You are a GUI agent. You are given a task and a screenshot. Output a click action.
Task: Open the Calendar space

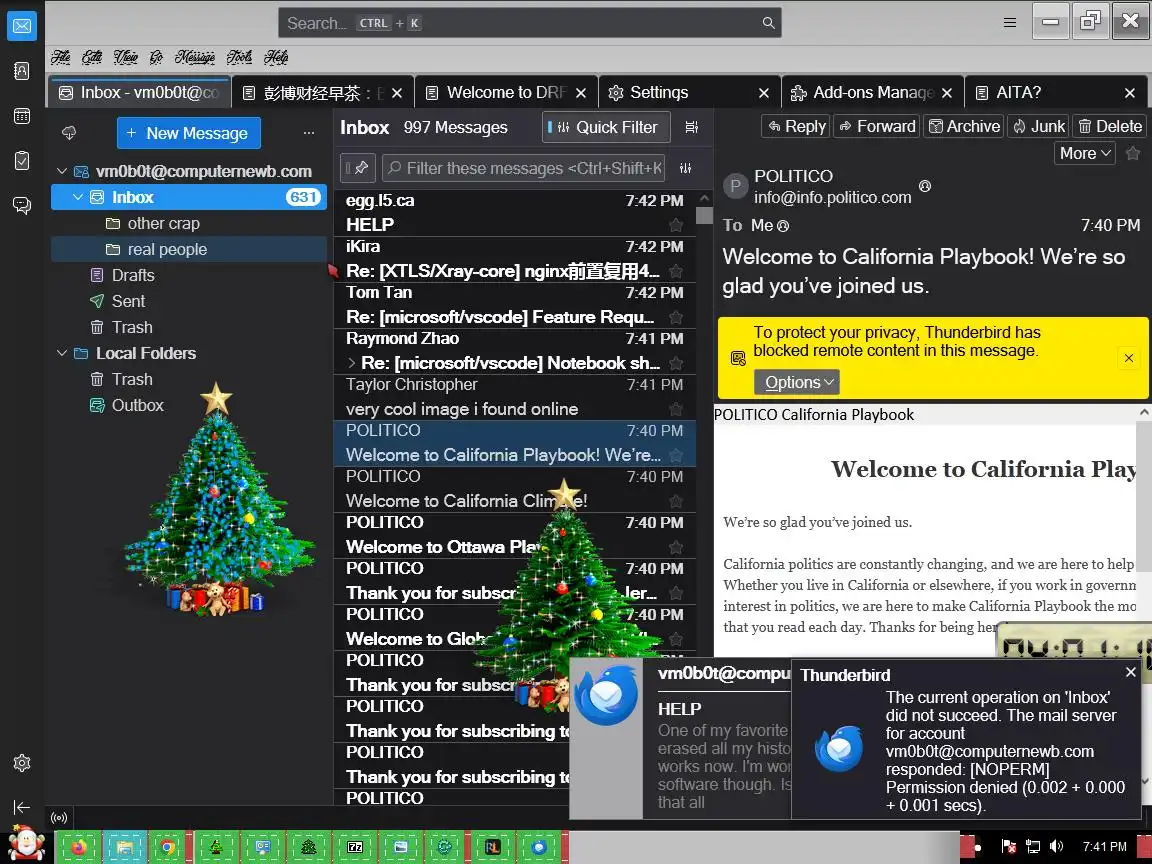22,116
